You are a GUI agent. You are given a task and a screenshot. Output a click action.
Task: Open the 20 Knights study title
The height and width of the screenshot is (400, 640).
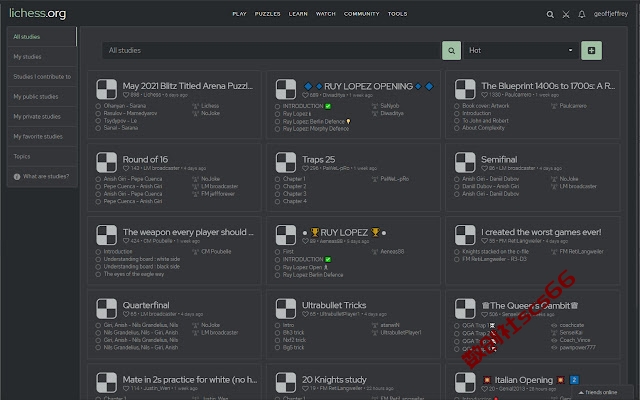click(x=334, y=380)
